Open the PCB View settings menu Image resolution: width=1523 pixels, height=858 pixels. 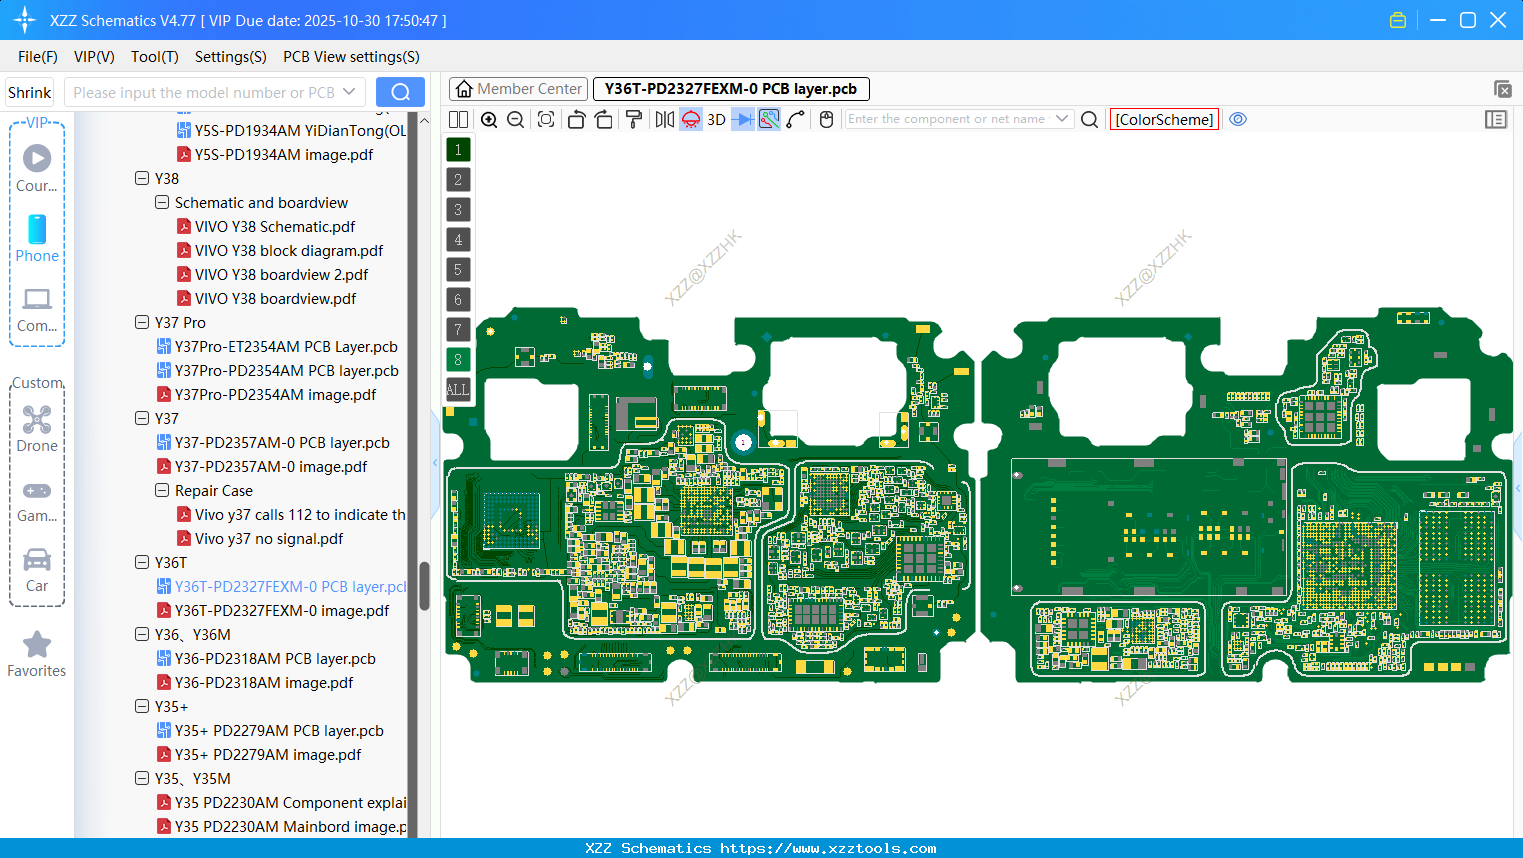click(x=350, y=57)
